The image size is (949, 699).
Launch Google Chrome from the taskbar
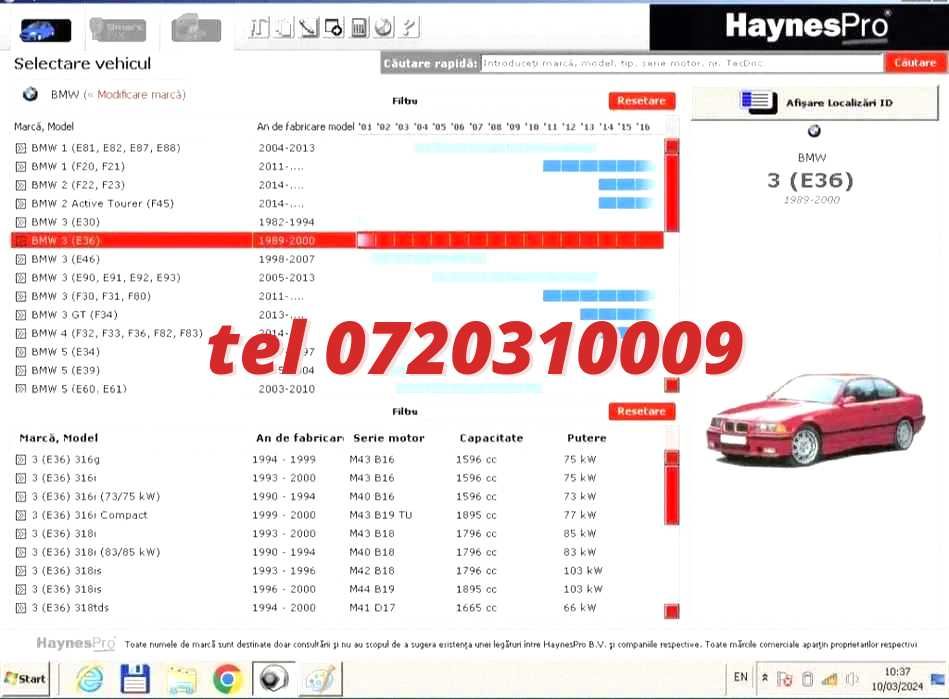(x=228, y=679)
